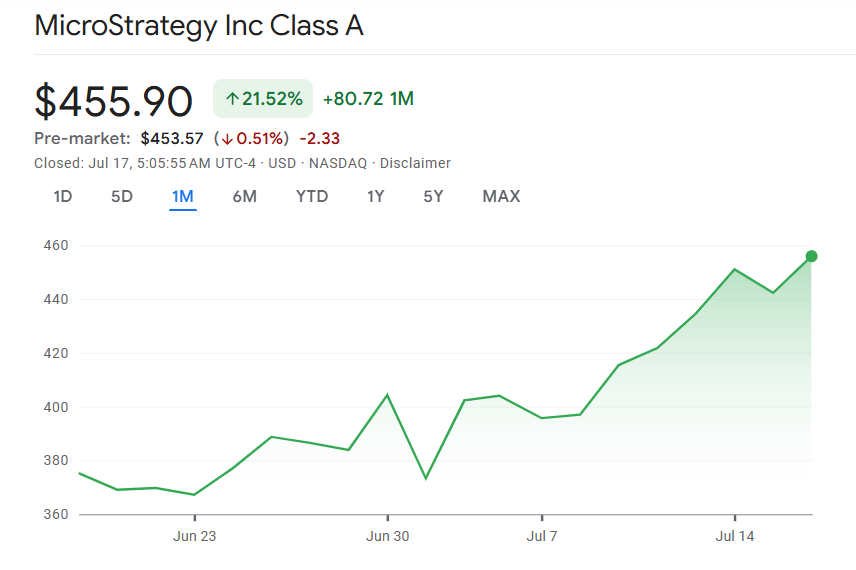Switch chart to YTD view

312,196
